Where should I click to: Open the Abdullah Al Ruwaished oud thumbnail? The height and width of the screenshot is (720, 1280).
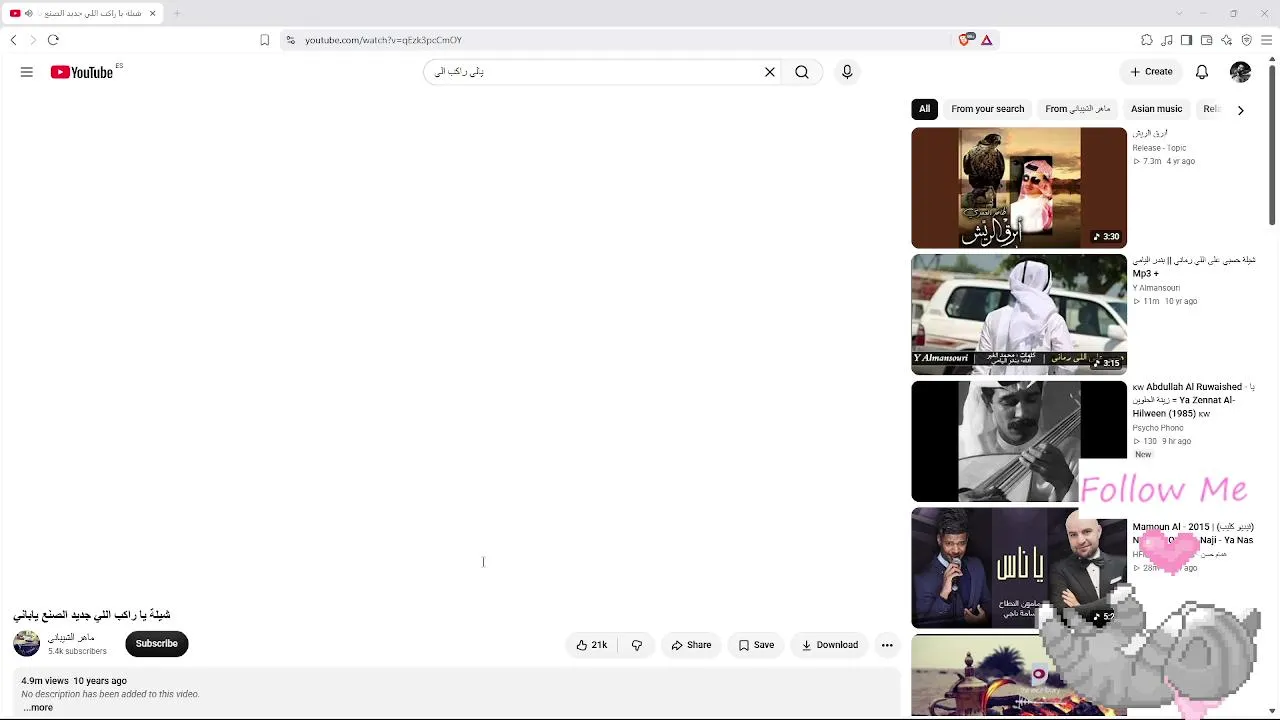(x=1019, y=441)
